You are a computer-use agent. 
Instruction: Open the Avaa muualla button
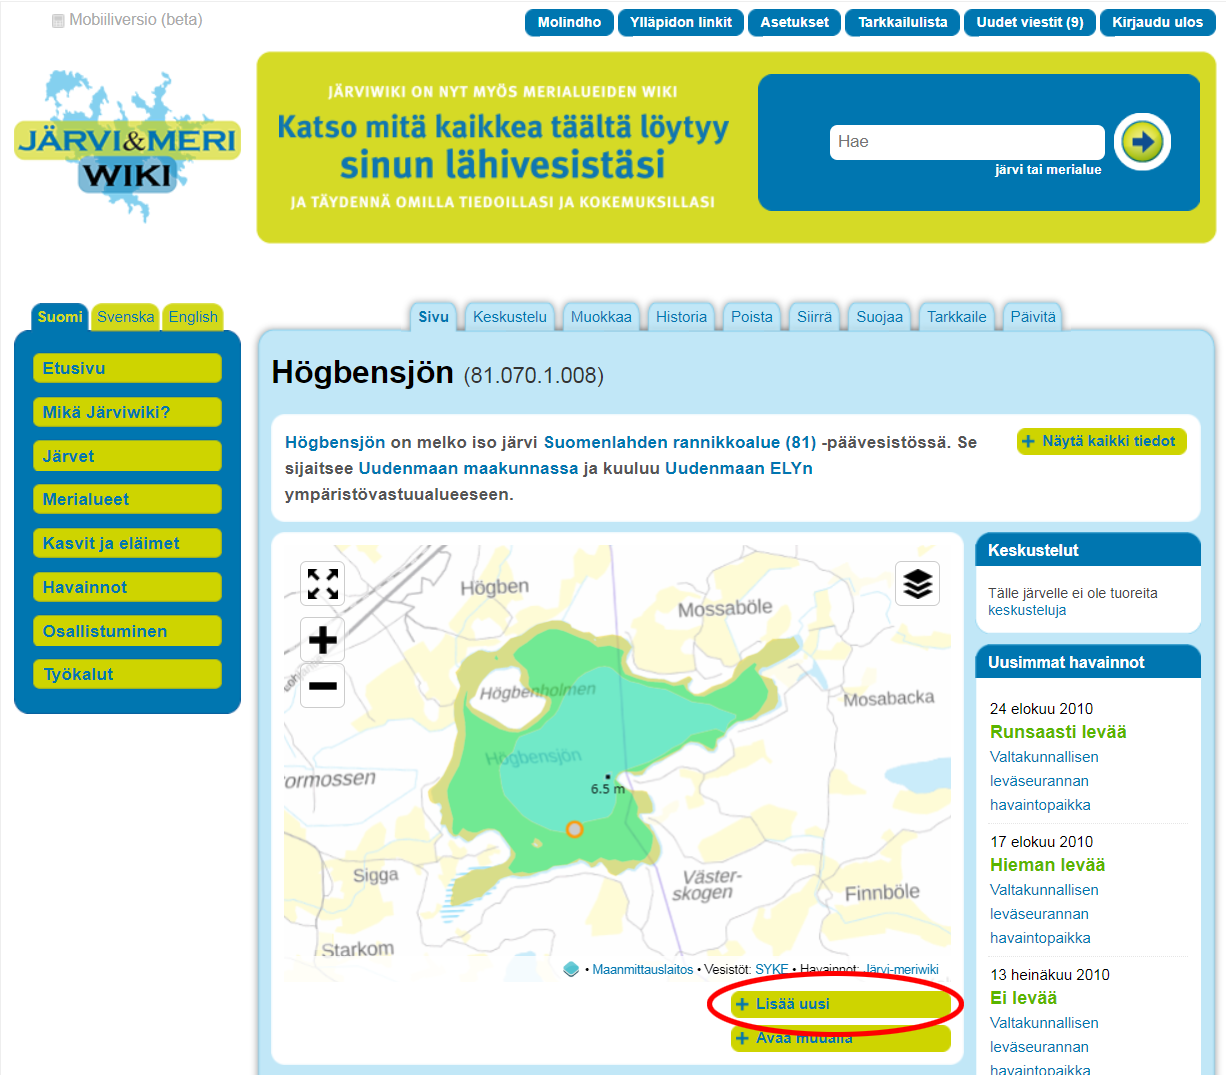point(840,1039)
